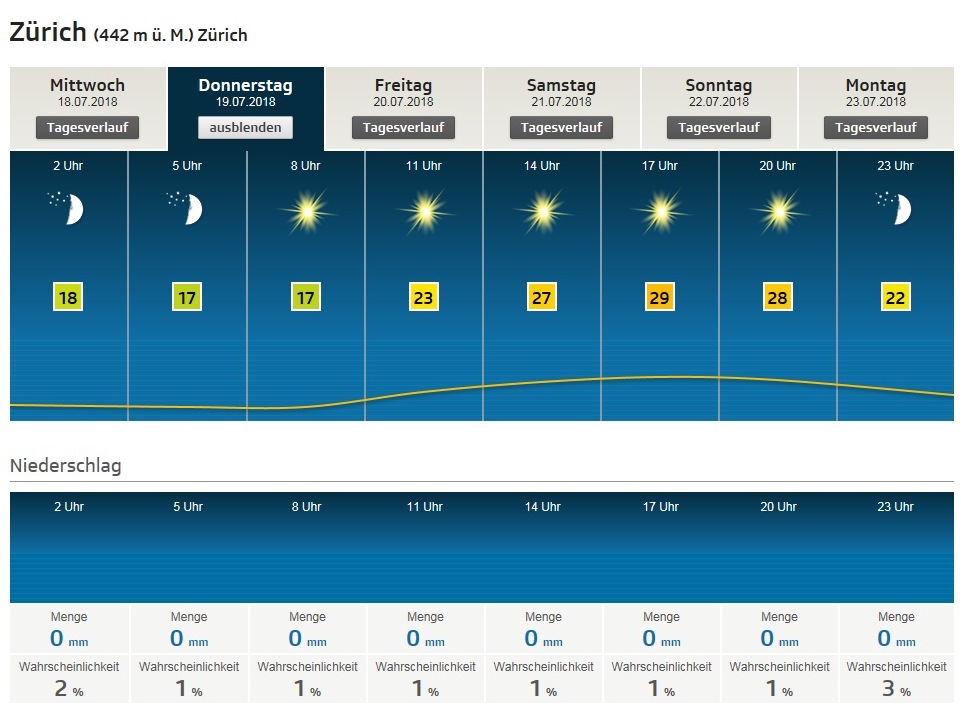Expand Tagesverlauf for Mittwoch
Screen dimensions: 963x723
tap(88, 128)
